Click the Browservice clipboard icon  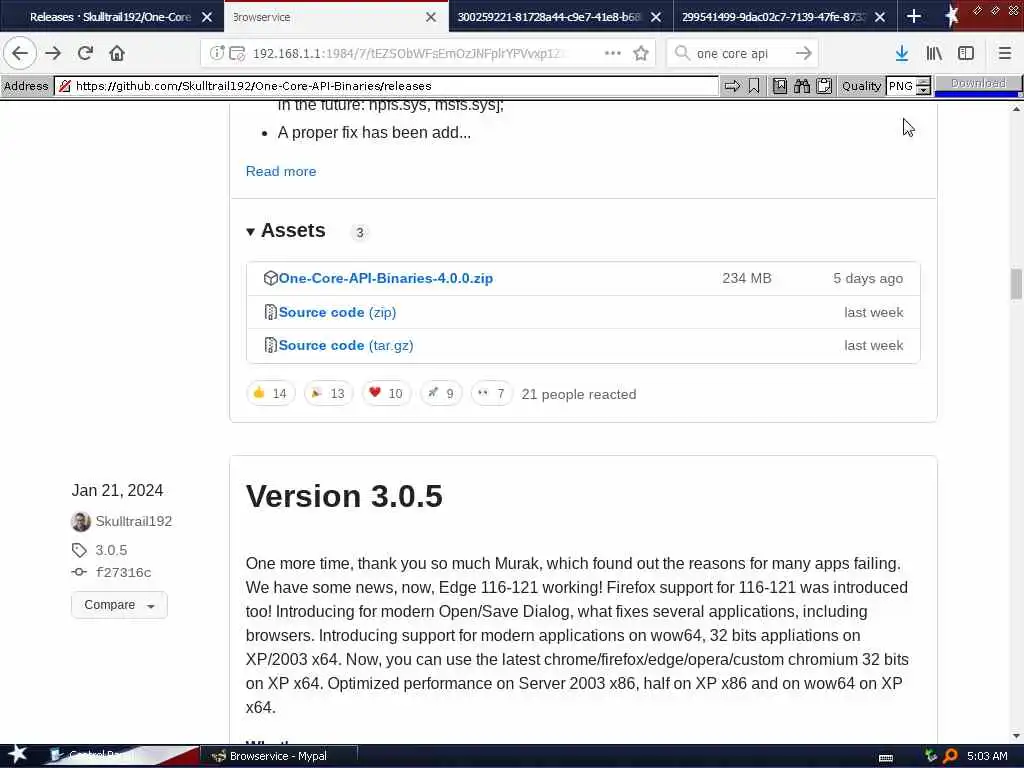pyautogui.click(x=824, y=86)
